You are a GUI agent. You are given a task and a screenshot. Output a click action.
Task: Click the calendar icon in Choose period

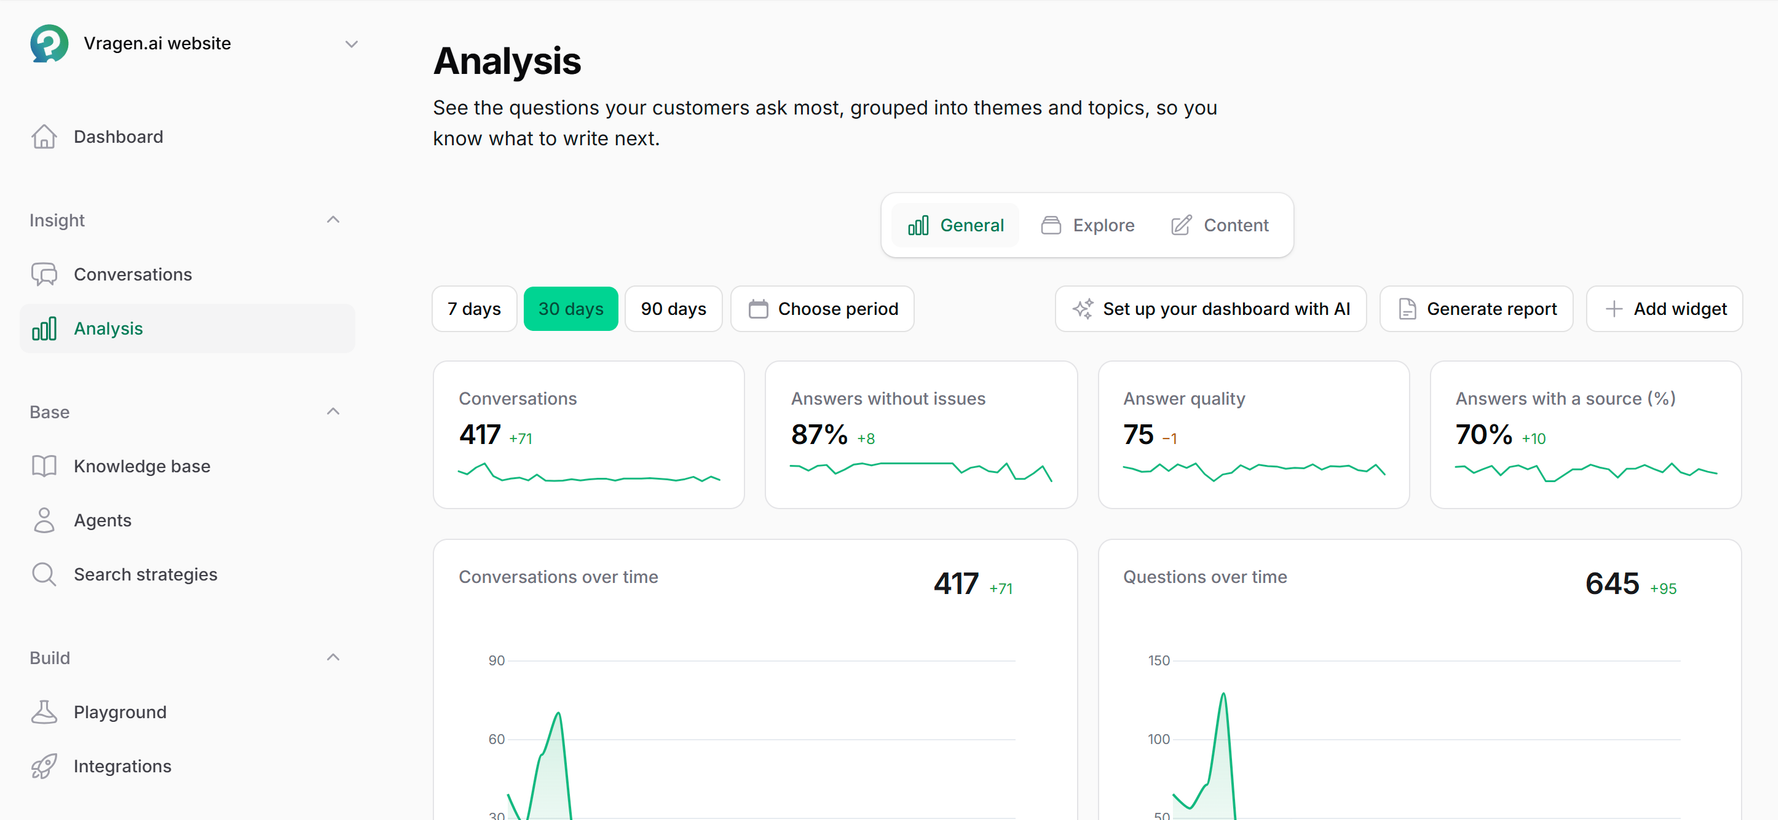(x=758, y=309)
